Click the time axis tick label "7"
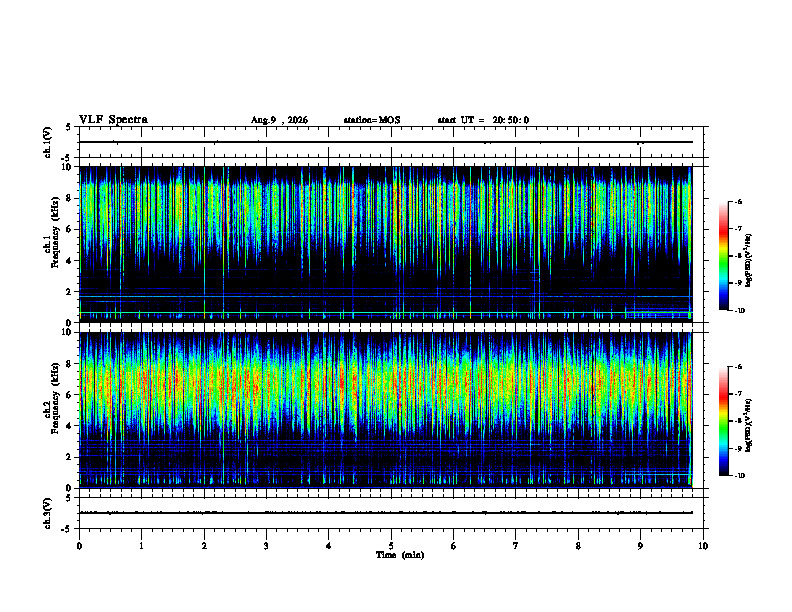Image resolution: width=792 pixels, height=612 pixels. point(516,546)
